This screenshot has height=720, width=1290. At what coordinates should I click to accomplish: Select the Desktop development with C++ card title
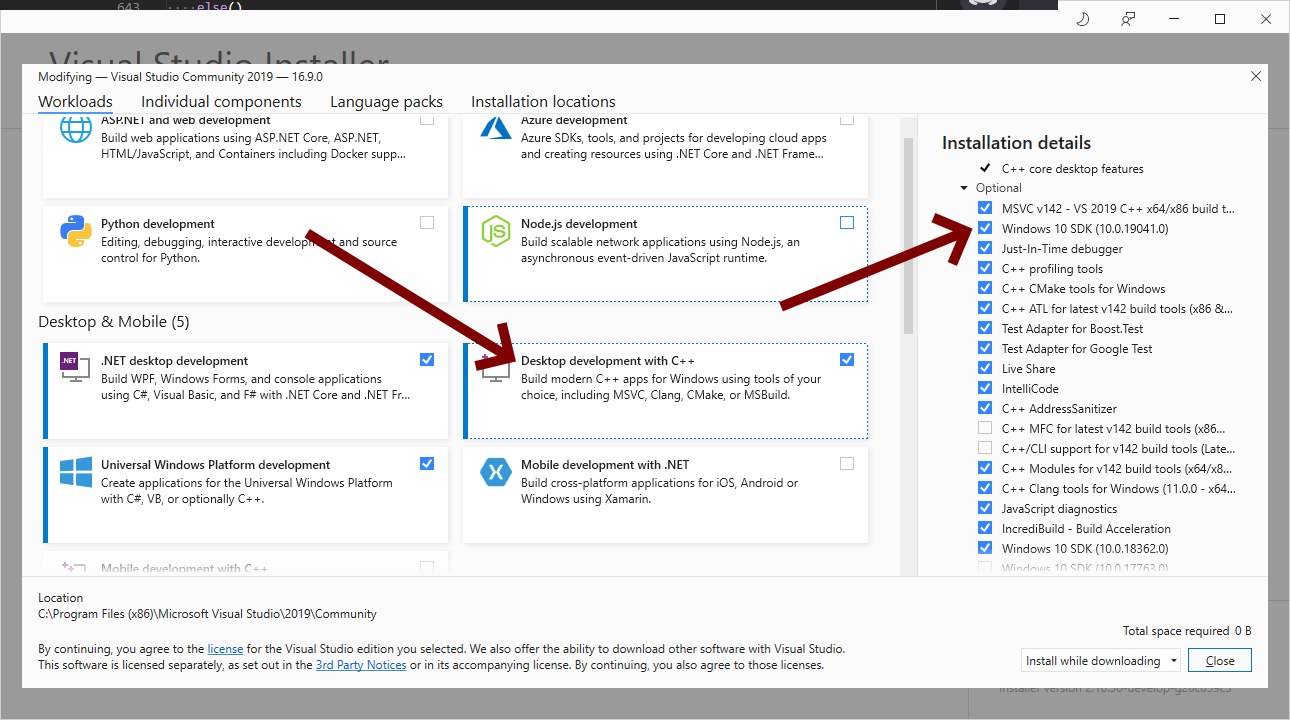click(608, 361)
